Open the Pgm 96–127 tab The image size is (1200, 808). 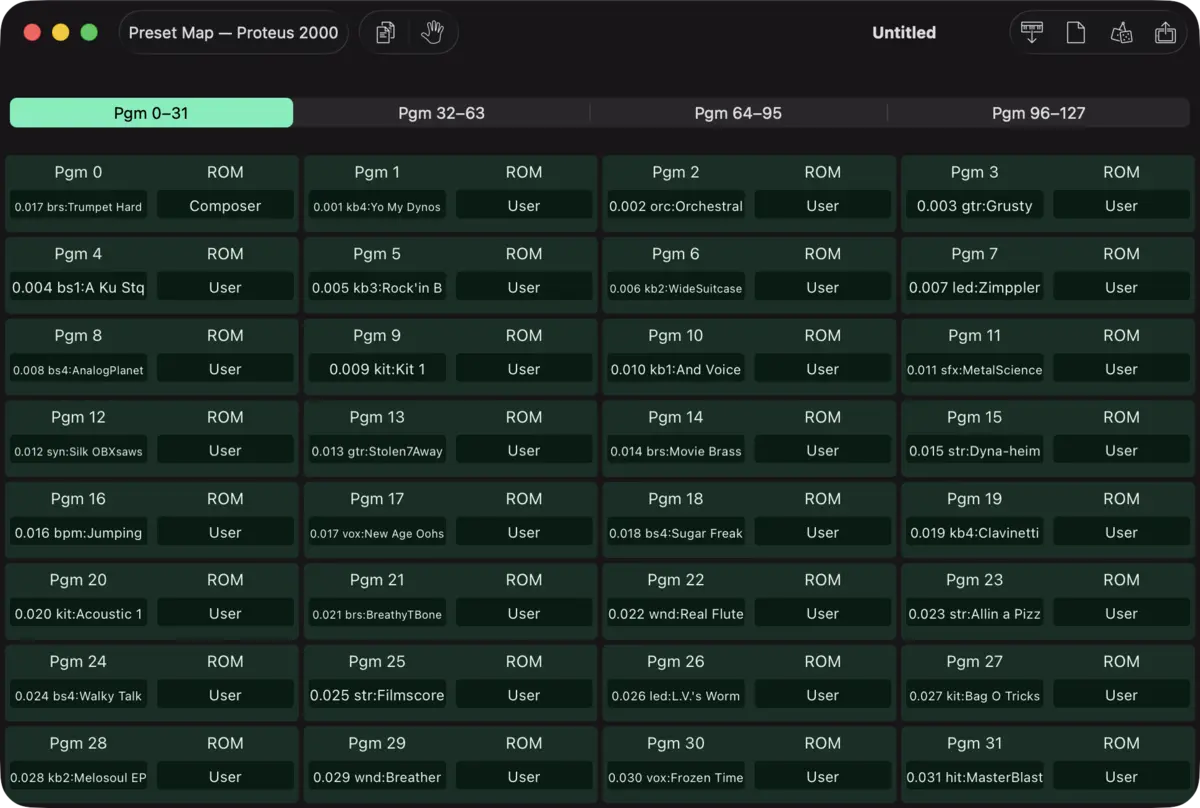[1038, 113]
